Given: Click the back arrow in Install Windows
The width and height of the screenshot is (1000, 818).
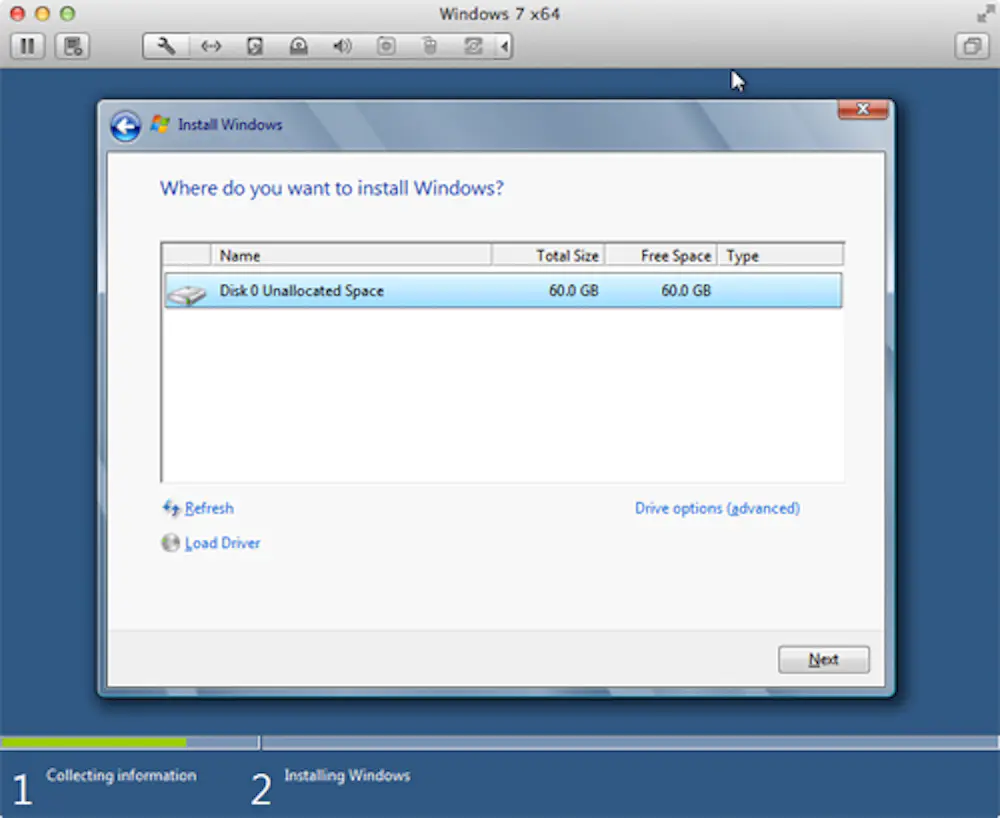Looking at the screenshot, I should coord(124,126).
